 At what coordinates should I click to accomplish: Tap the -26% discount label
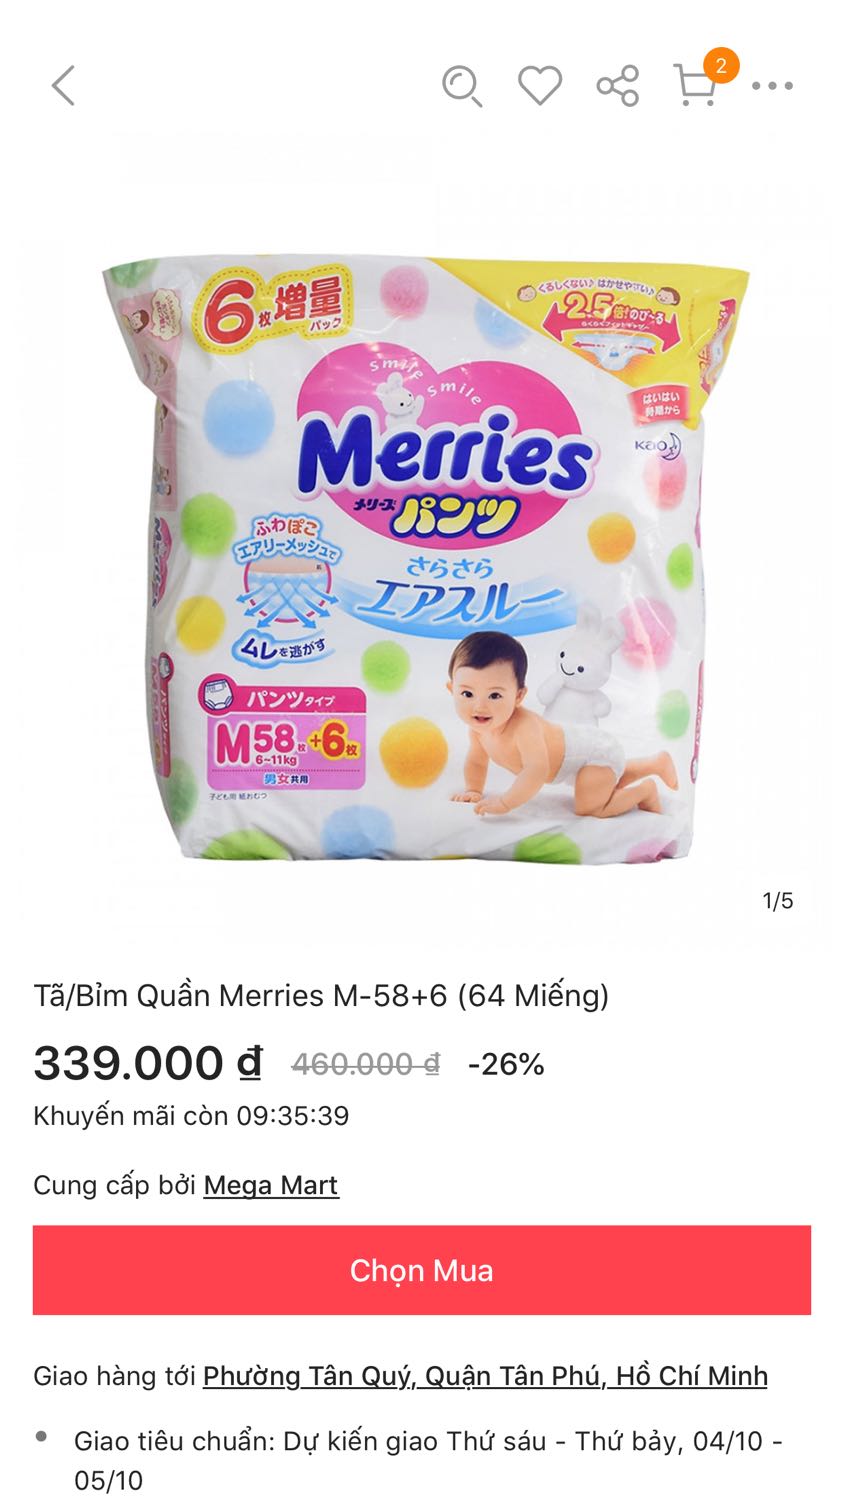(506, 1064)
